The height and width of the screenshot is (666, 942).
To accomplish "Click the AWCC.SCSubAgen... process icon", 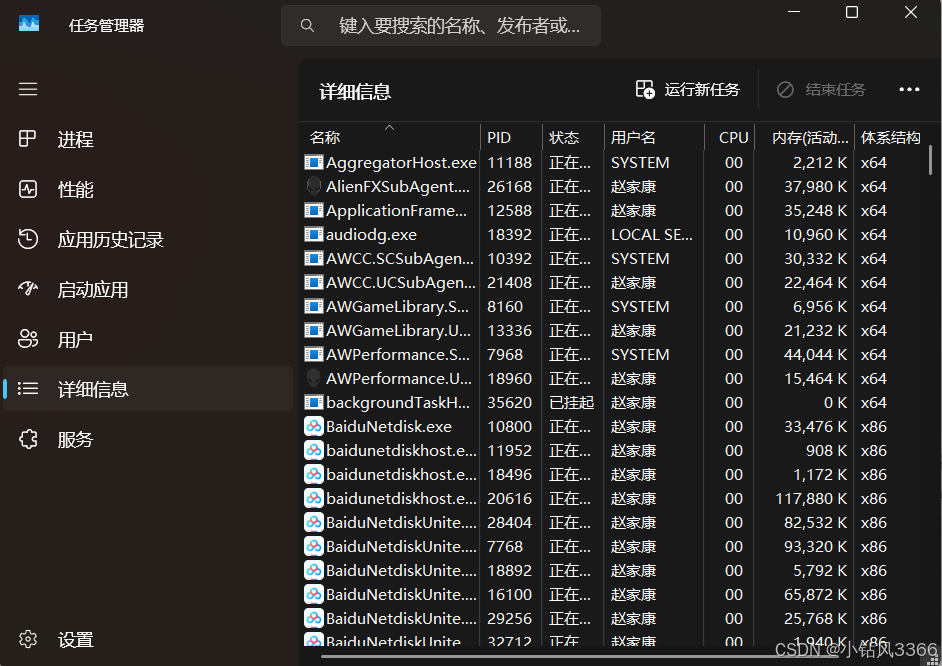I will (x=314, y=258).
